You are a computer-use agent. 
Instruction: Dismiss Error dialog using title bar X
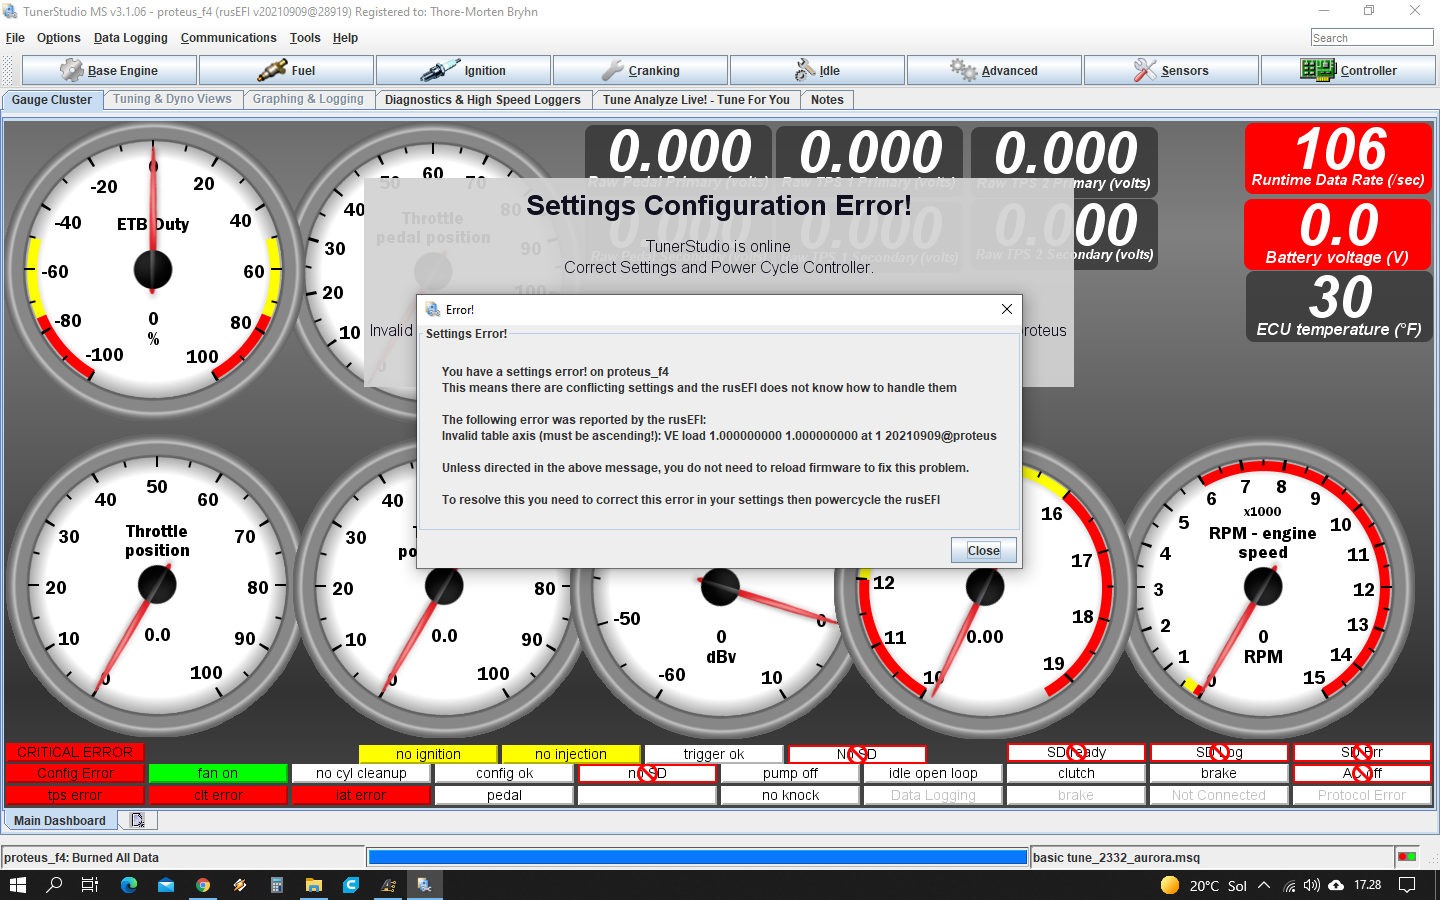pos(1007,309)
